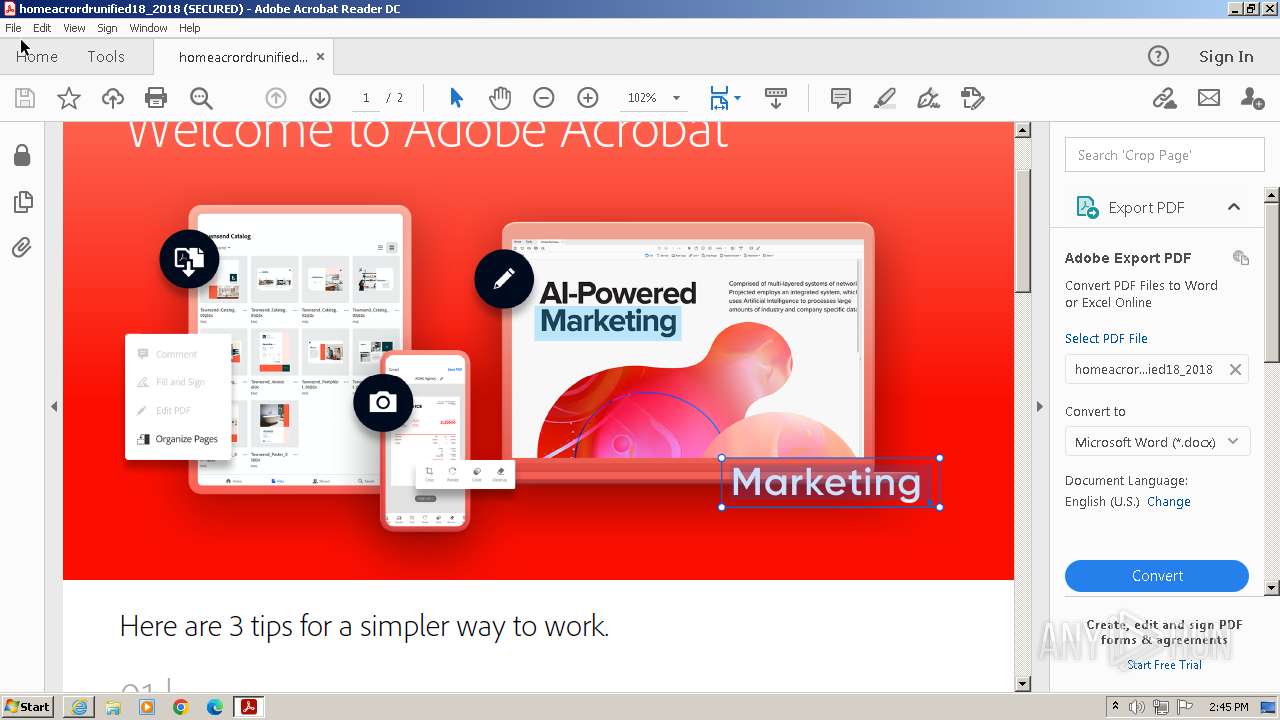This screenshot has width=1280, height=720.
Task: Bookmark file with the star icon
Action: pos(69,98)
